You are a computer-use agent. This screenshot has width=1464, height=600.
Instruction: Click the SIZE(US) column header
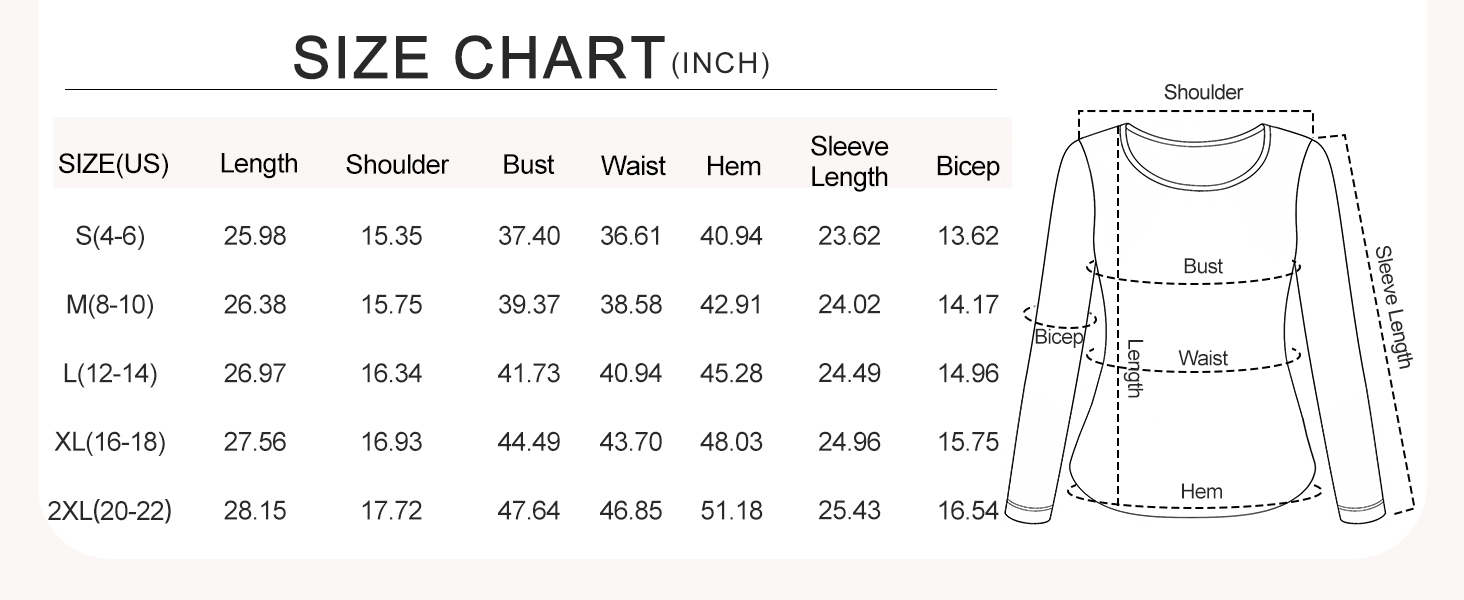point(114,165)
